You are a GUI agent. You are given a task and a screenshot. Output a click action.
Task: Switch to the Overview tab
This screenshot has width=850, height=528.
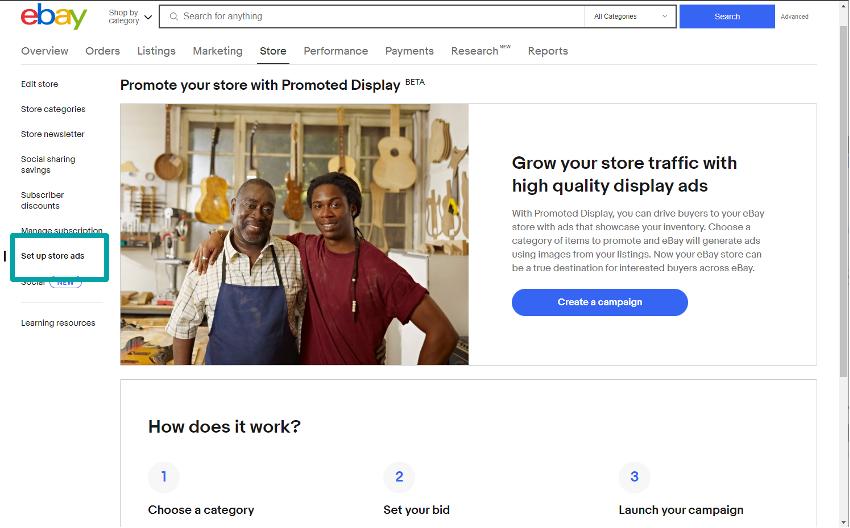click(44, 51)
